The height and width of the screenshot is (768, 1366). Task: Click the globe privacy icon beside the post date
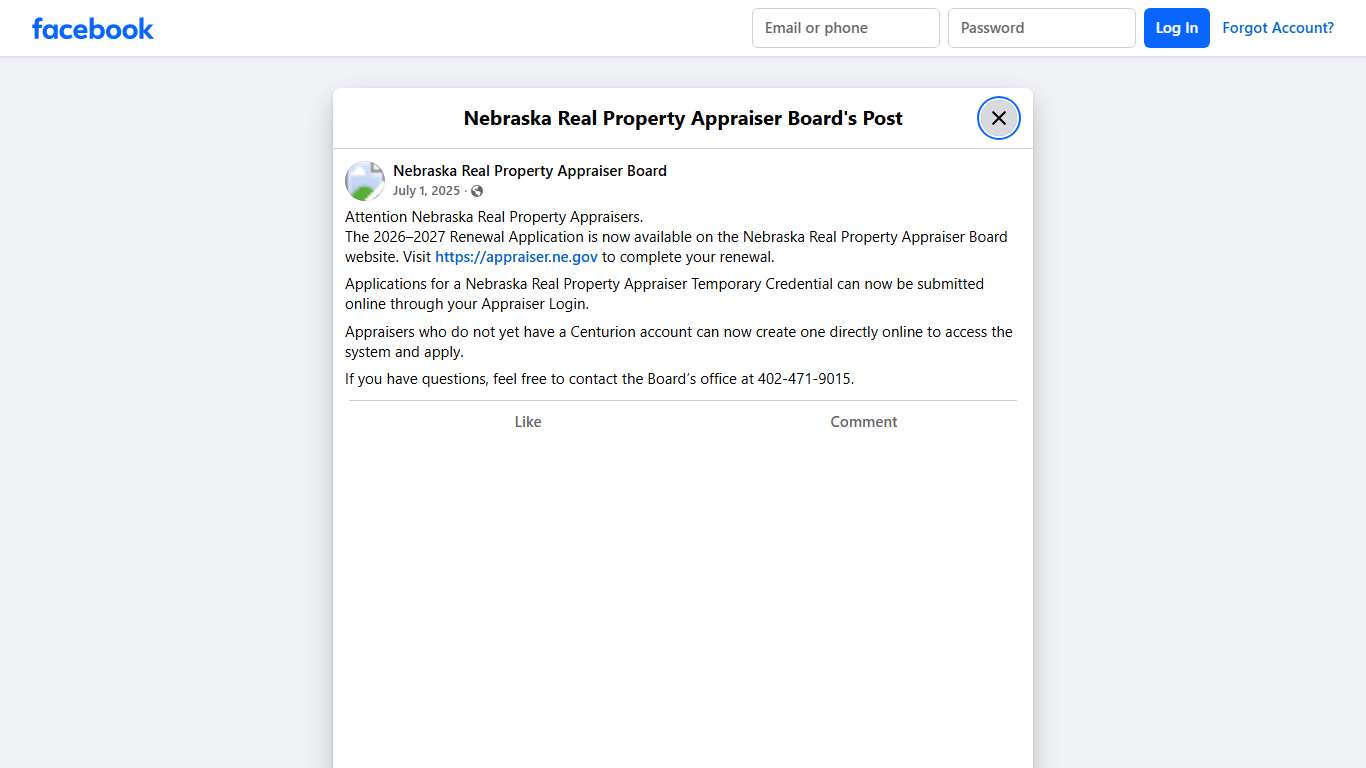(477, 190)
